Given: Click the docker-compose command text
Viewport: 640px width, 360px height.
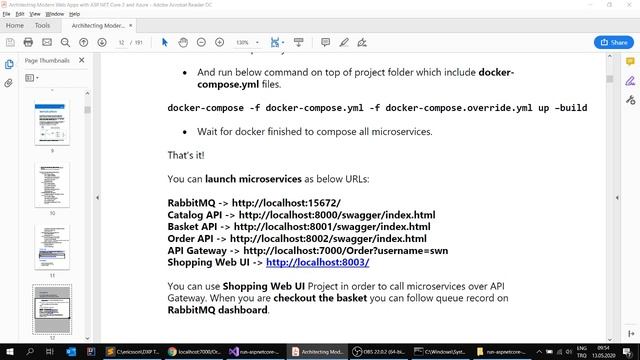Looking at the screenshot, I should pyautogui.click(x=377, y=108).
